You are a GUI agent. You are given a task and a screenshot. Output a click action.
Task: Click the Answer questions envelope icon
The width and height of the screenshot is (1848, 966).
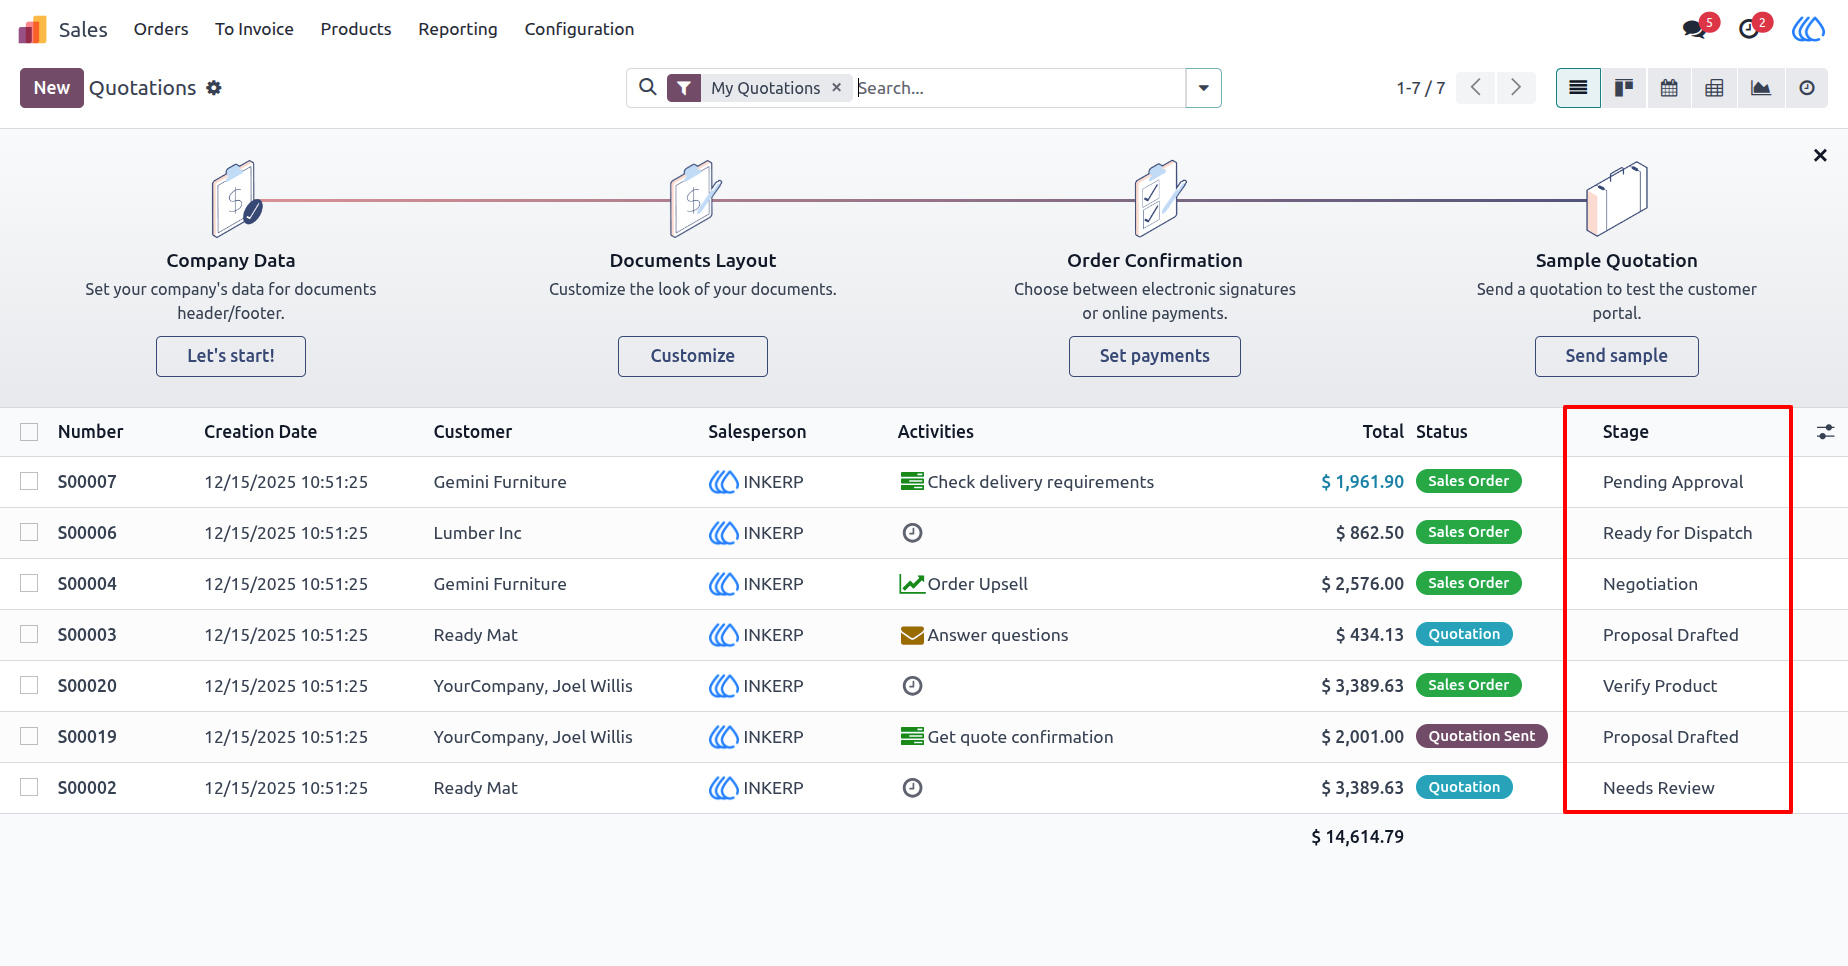coord(912,635)
